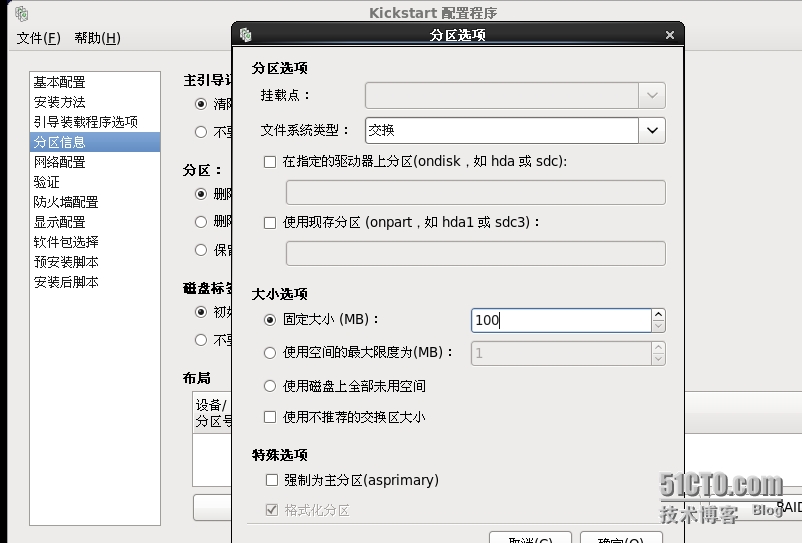Select 安装方法 in the sidebar
Image resolution: width=802 pixels, height=543 pixels.
(95, 102)
